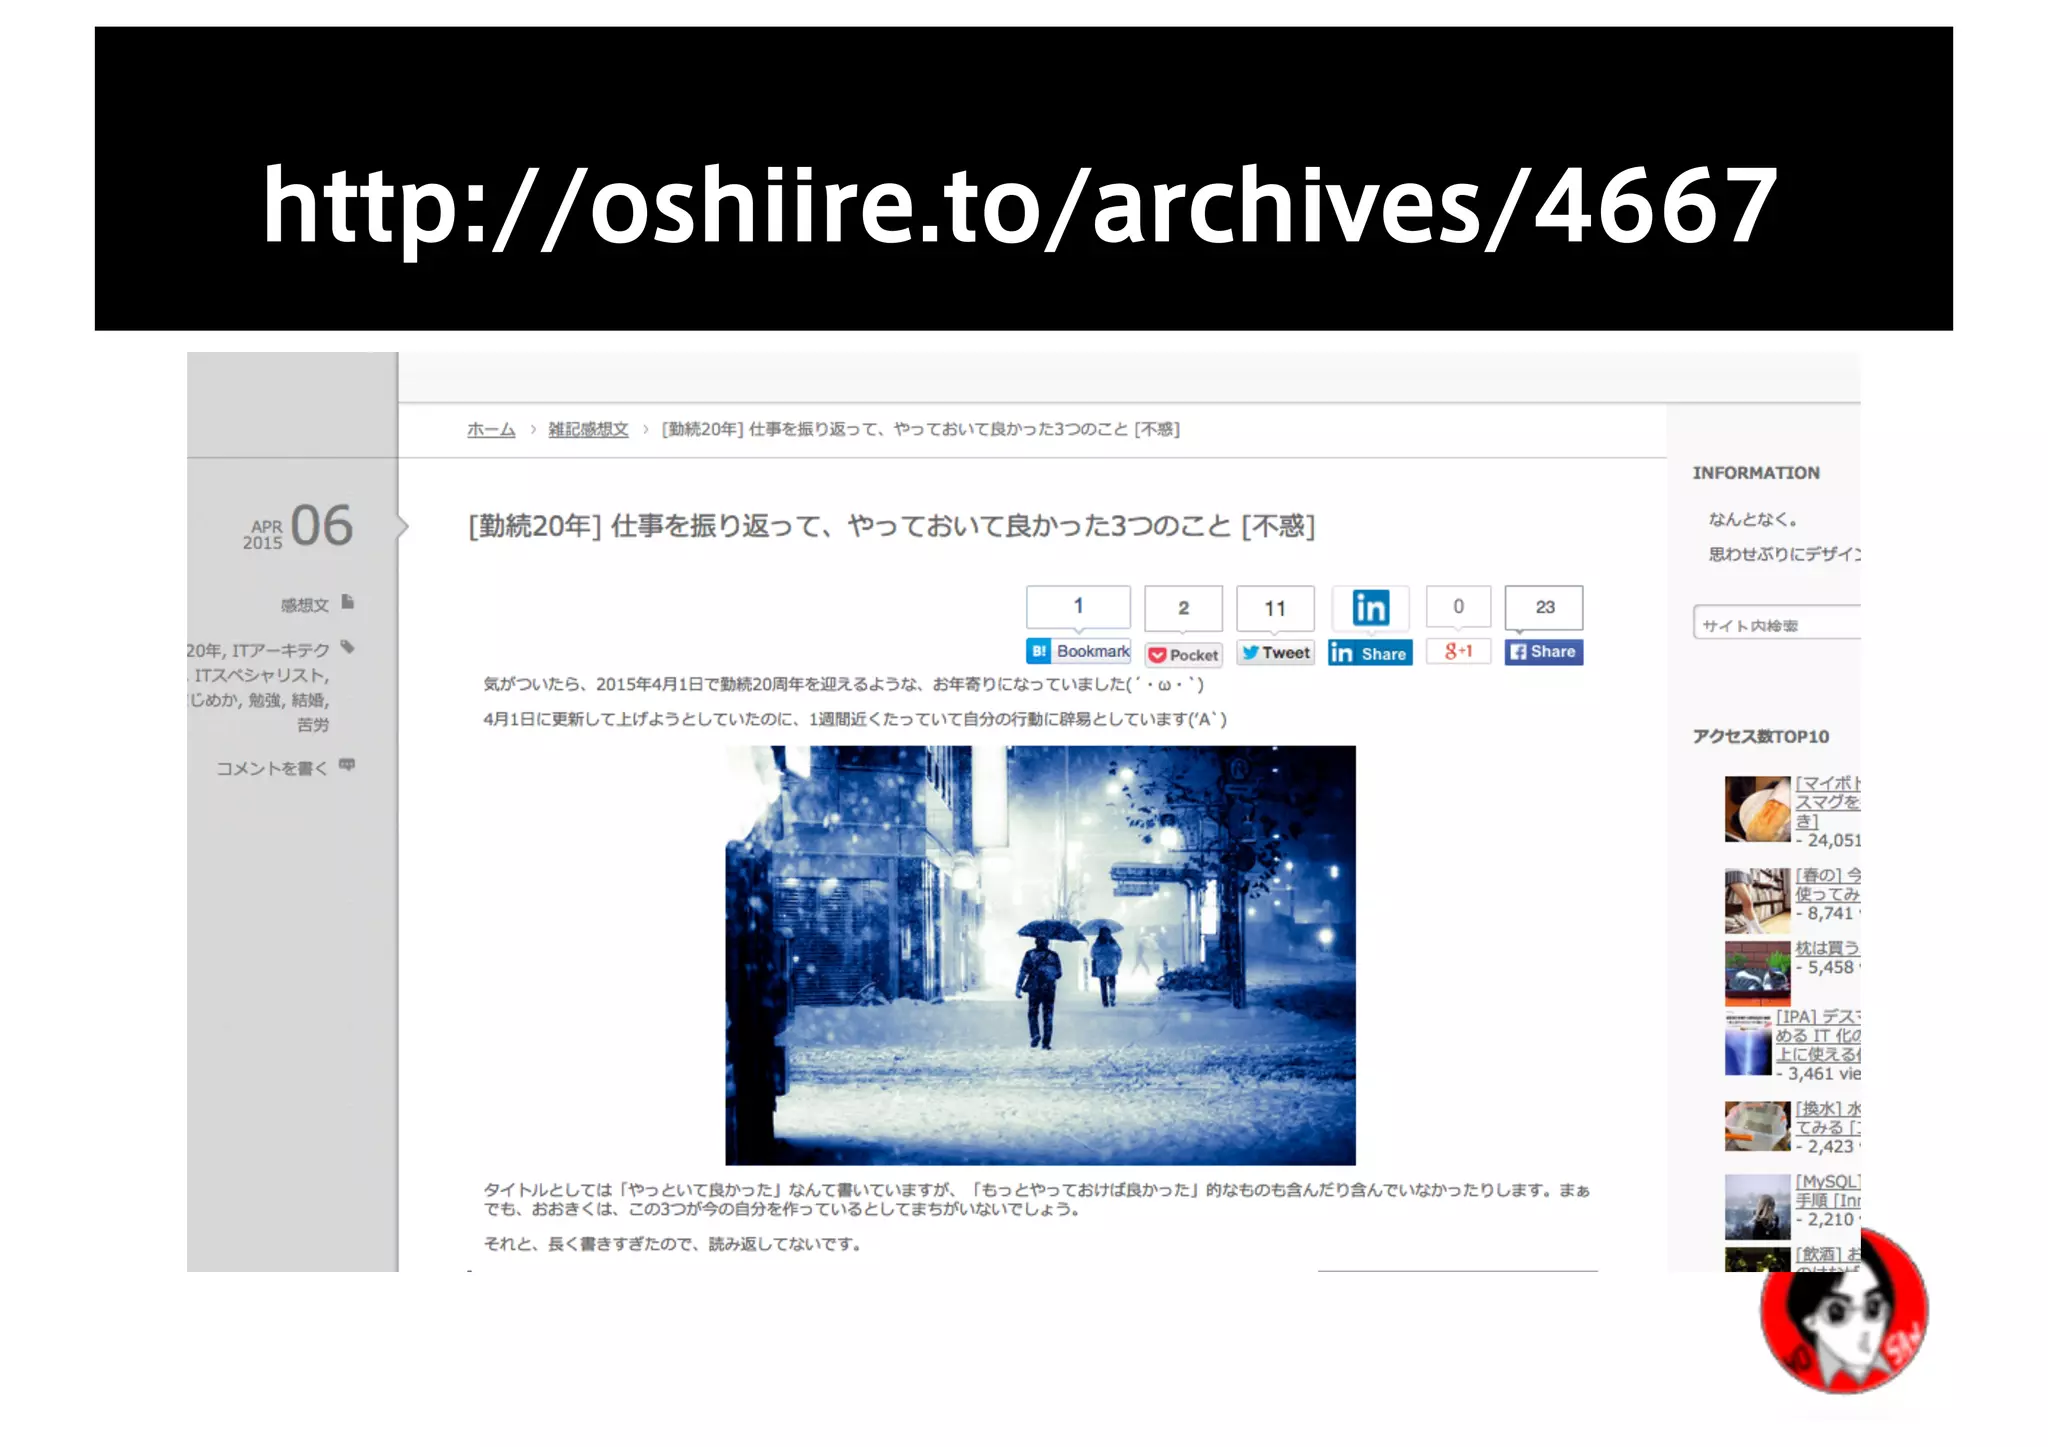Open the top-10 bread toast thumbnail

pos(1757,809)
